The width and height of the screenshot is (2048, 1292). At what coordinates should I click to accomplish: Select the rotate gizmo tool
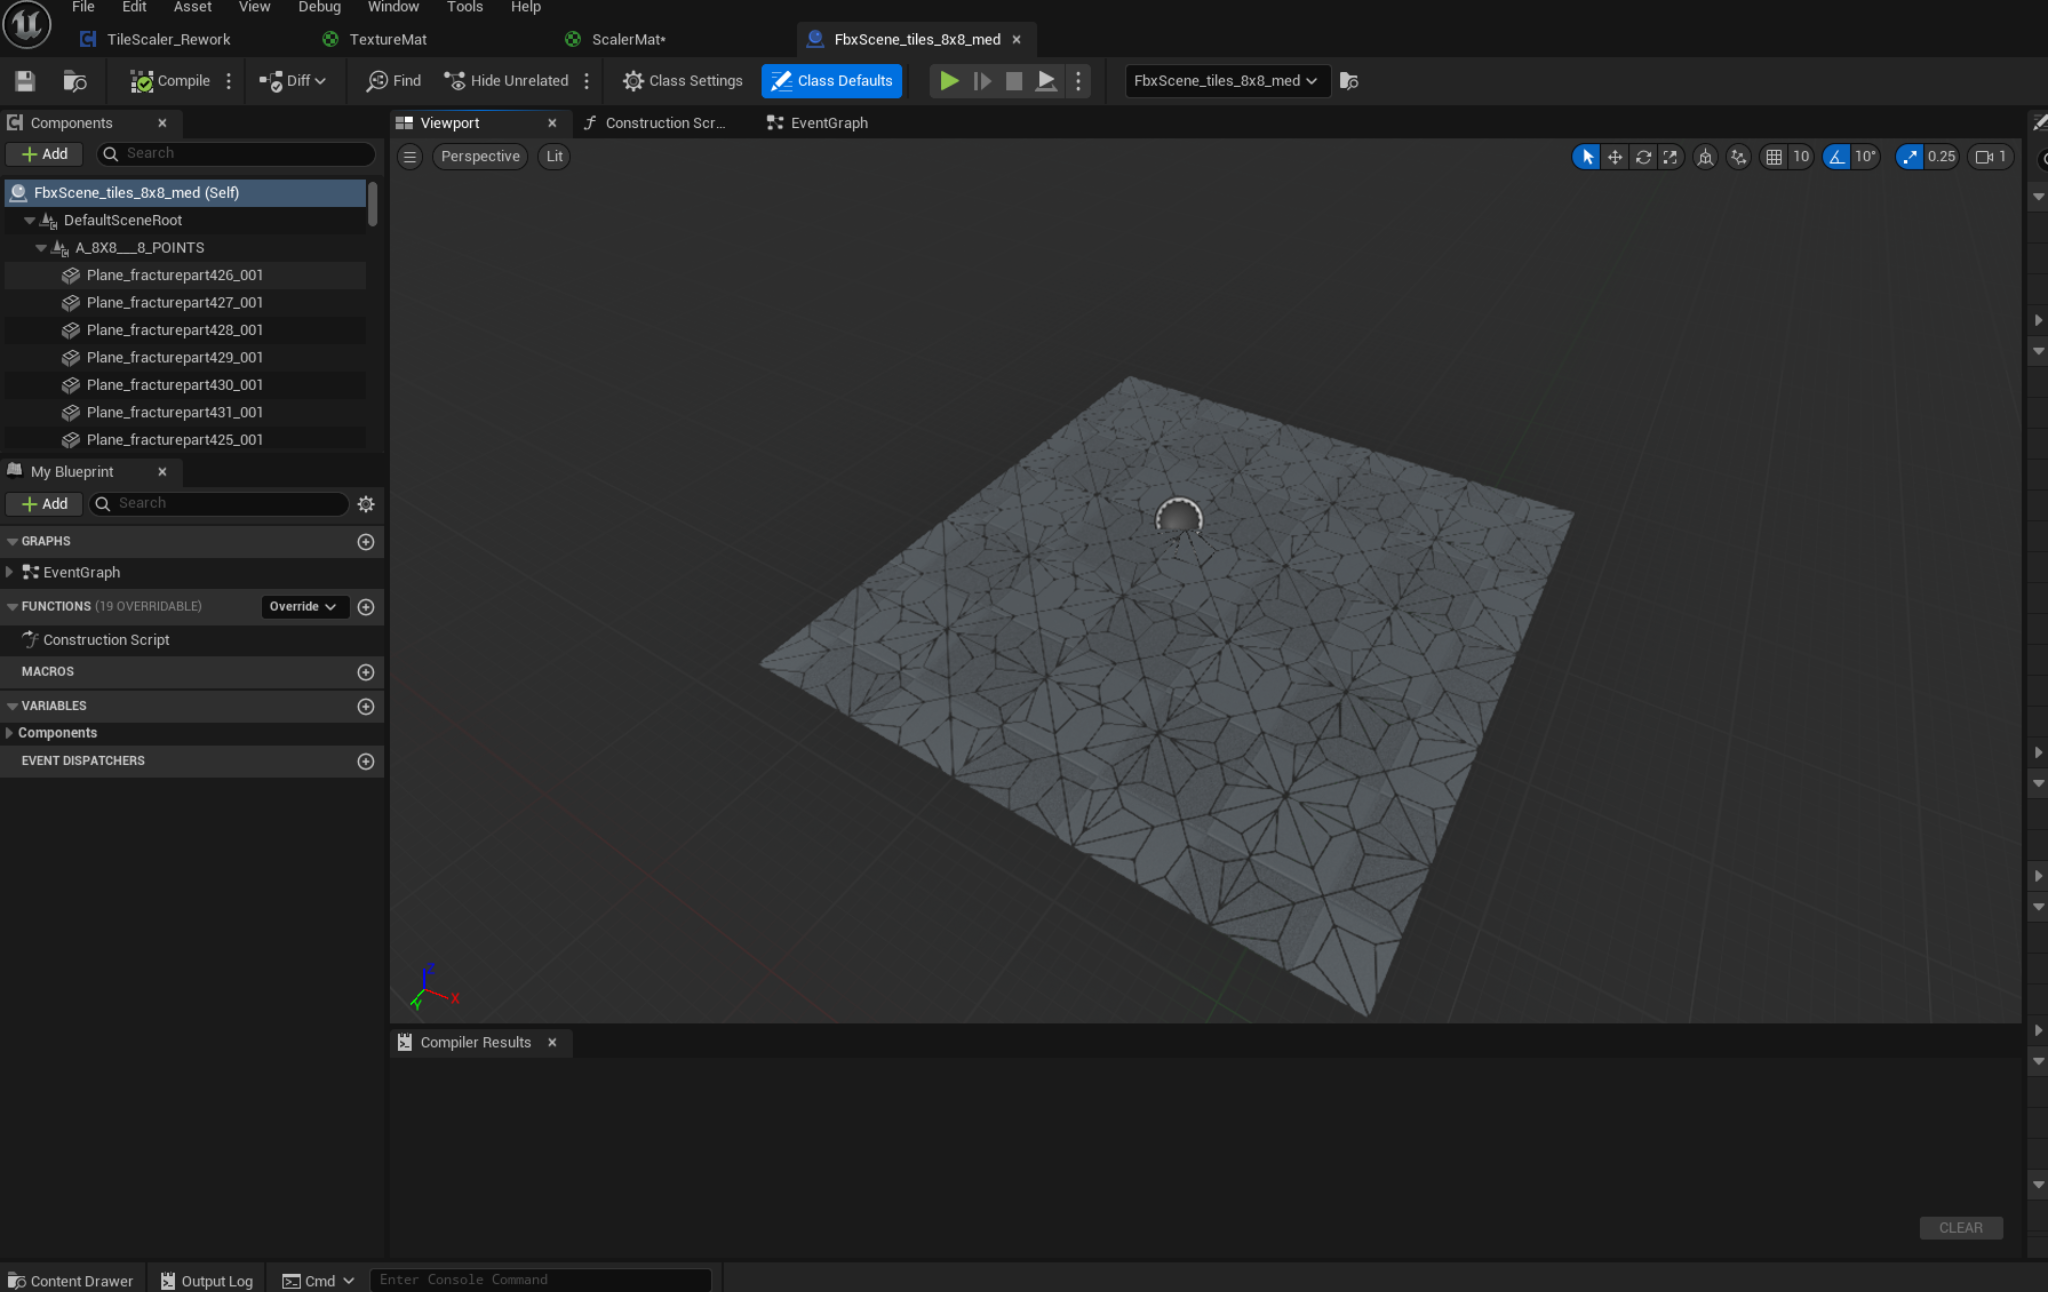point(1643,157)
